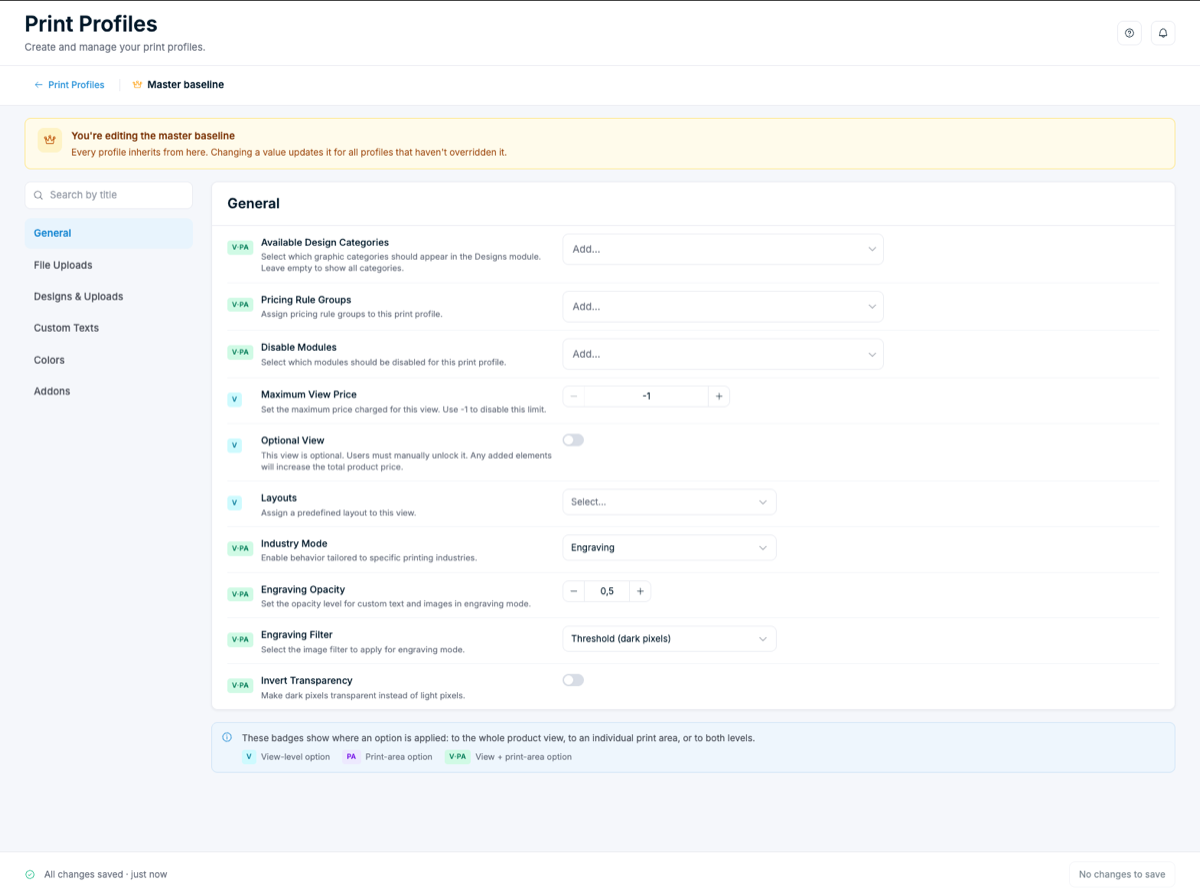This screenshot has width=1200, height=896.
Task: Click the V·PA badge for Available Design Categories
Action: 240,247
